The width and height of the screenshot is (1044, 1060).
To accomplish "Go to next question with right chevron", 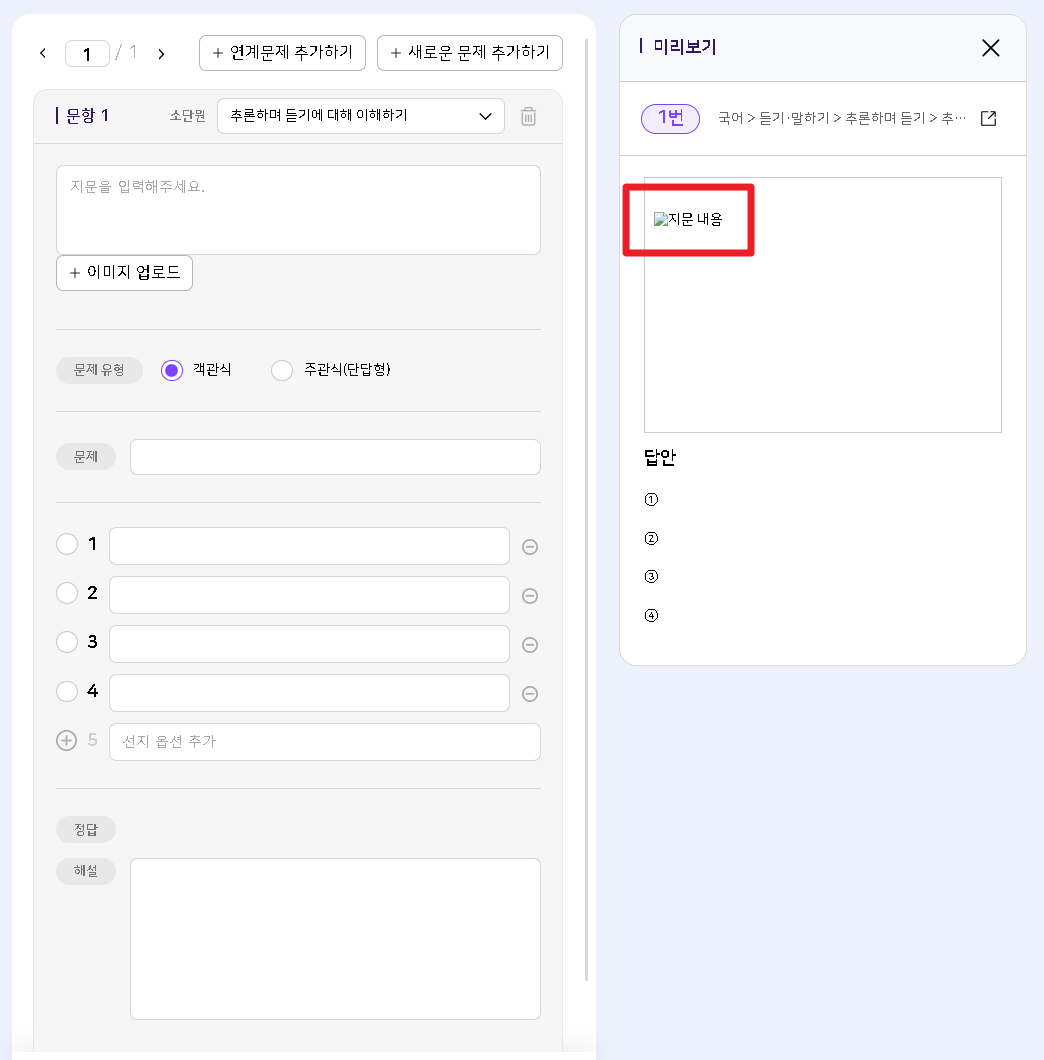I will [161, 54].
